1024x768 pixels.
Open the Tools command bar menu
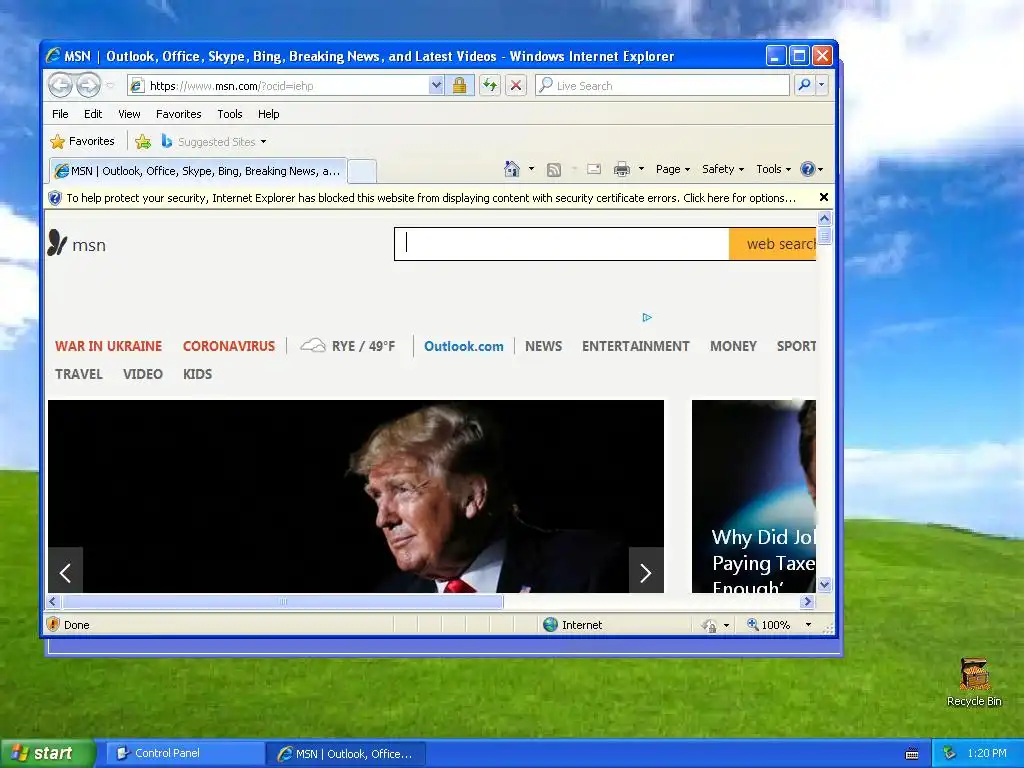click(773, 169)
